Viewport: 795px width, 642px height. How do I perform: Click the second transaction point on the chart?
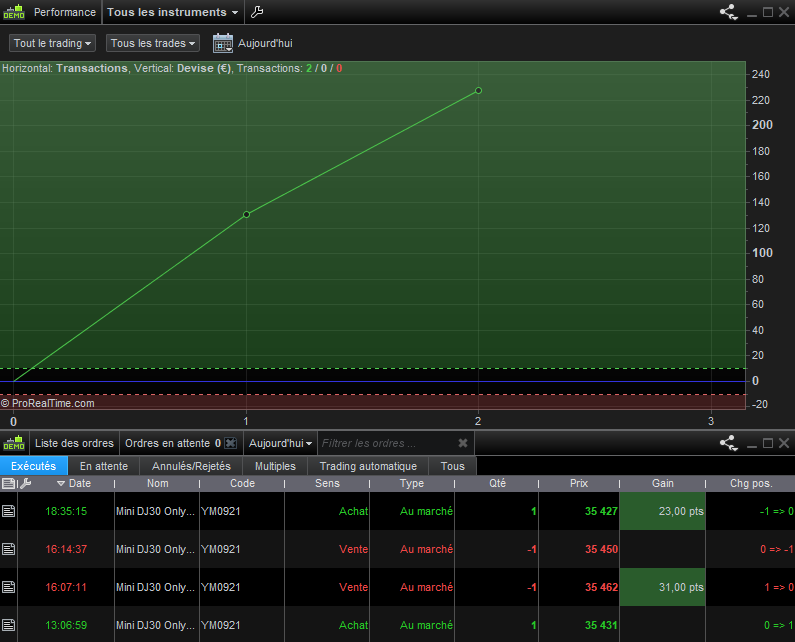[x=478, y=91]
